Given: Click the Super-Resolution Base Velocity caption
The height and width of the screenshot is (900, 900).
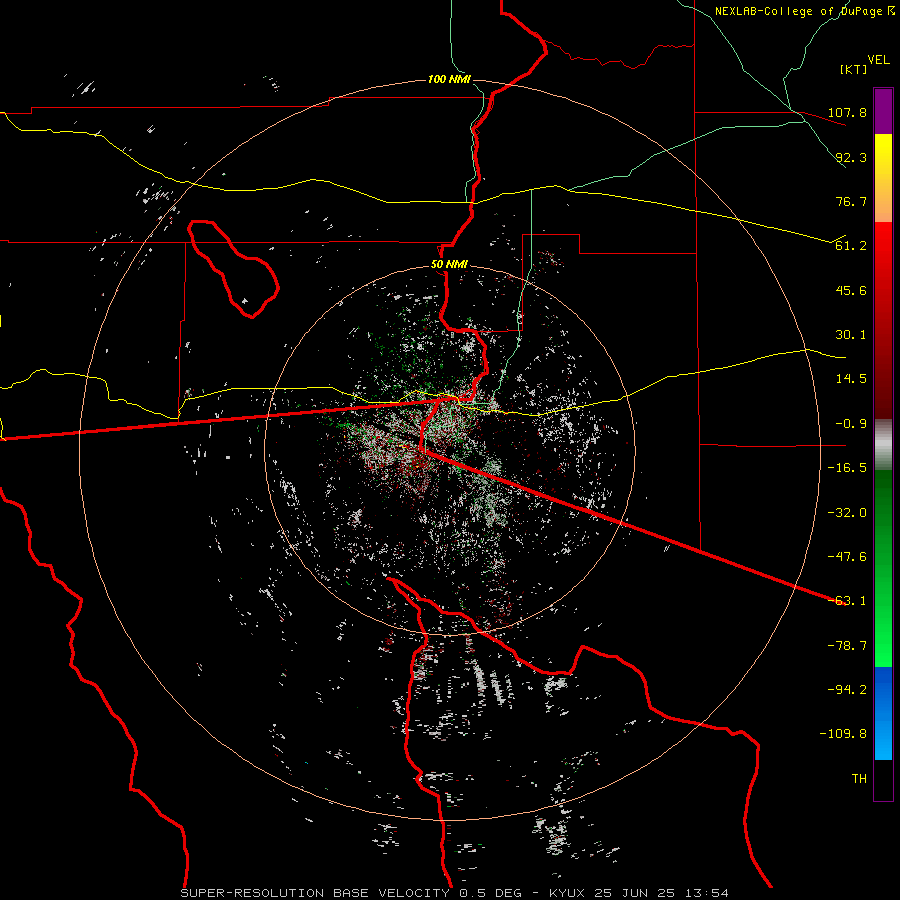Looking at the screenshot, I should tap(455, 893).
